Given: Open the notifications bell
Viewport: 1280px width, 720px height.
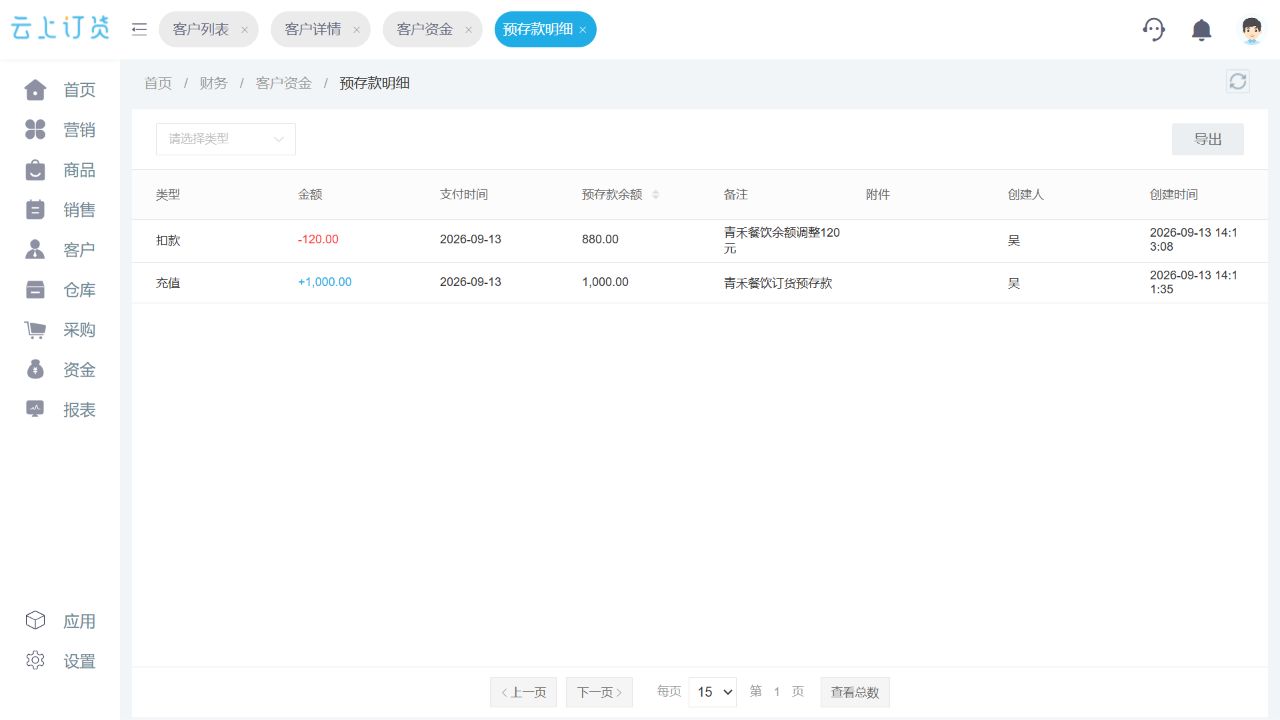Looking at the screenshot, I should (x=1202, y=30).
